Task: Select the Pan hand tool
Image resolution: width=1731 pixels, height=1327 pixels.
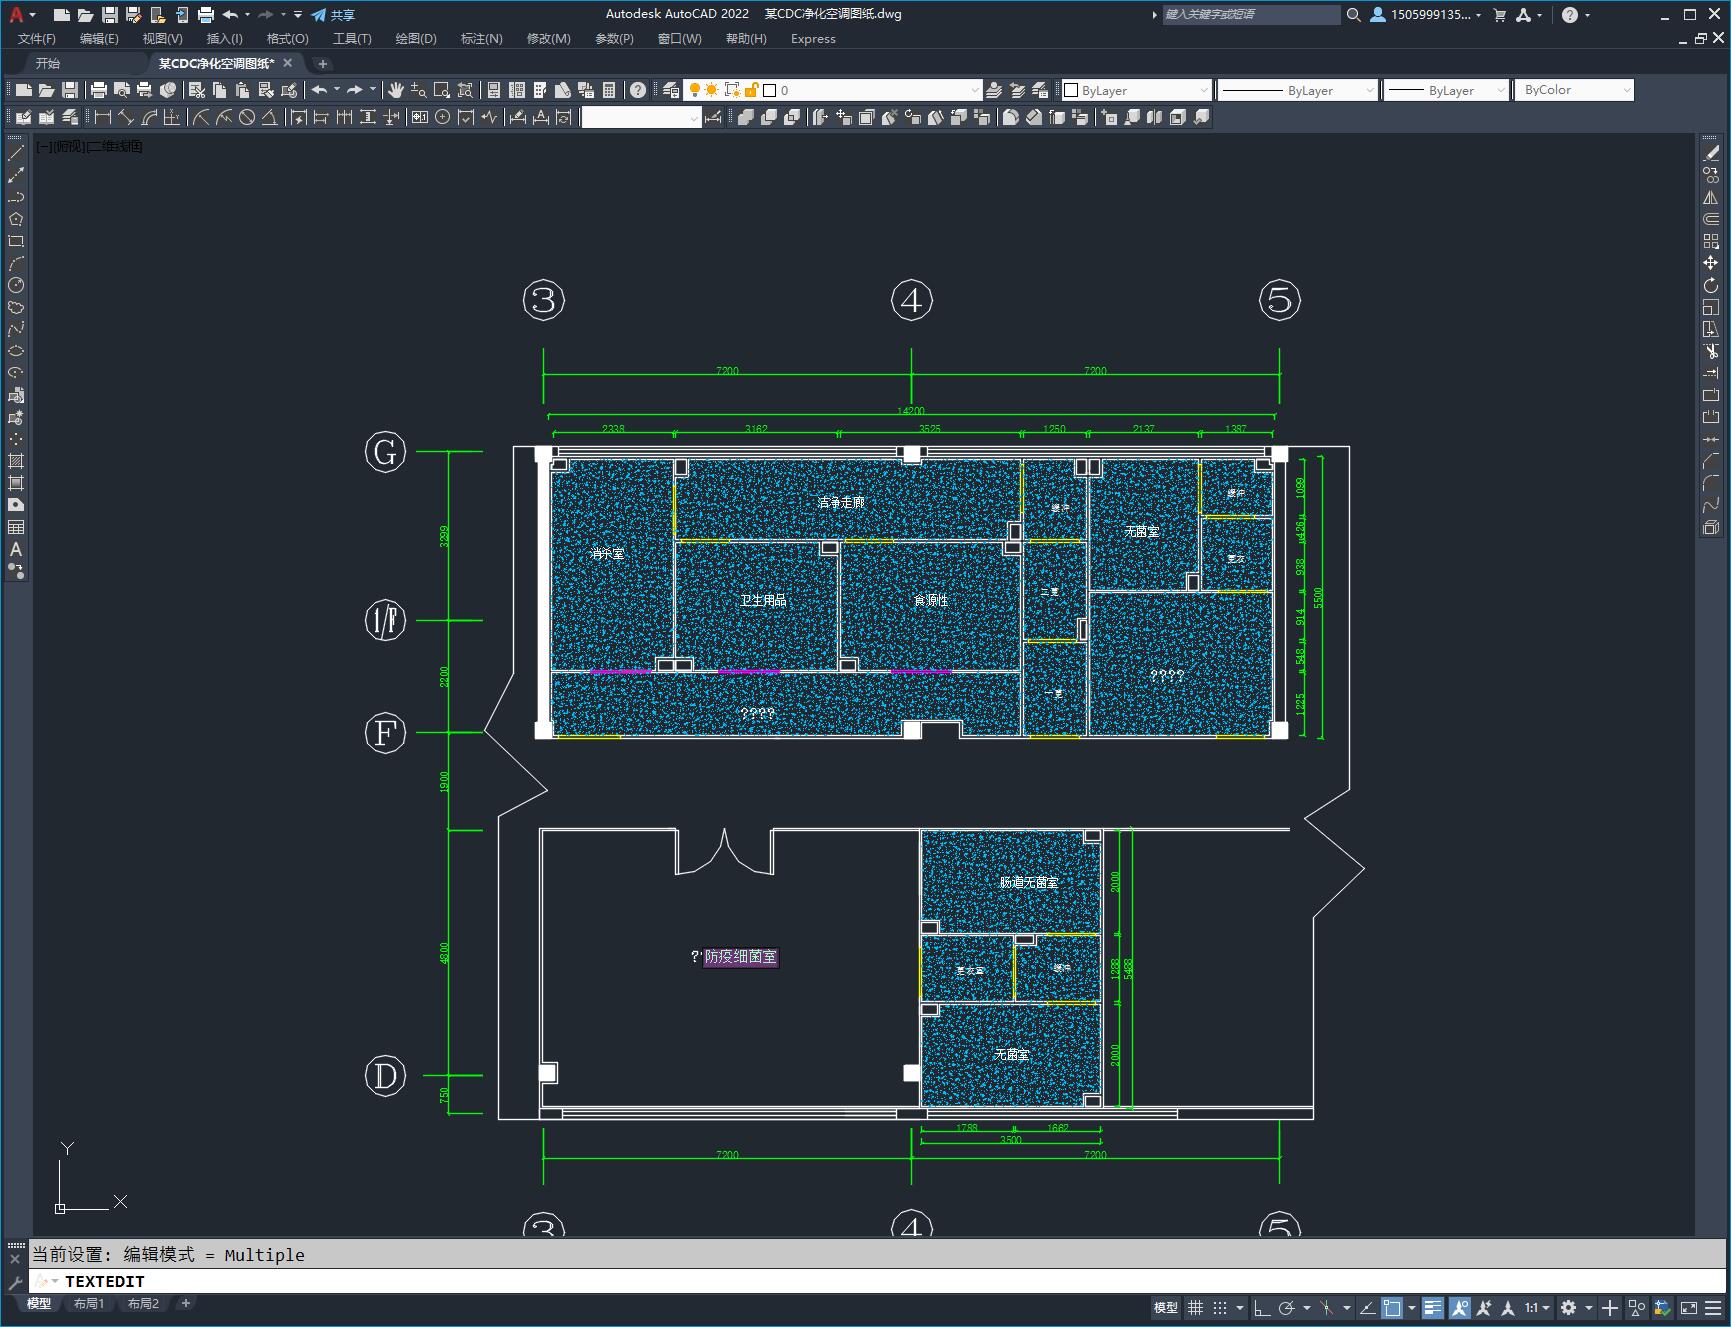Action: (396, 90)
